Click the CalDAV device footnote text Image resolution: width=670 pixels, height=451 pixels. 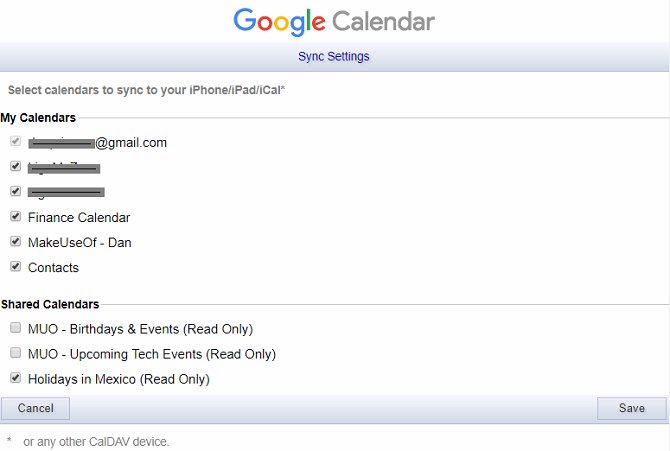tap(96, 441)
